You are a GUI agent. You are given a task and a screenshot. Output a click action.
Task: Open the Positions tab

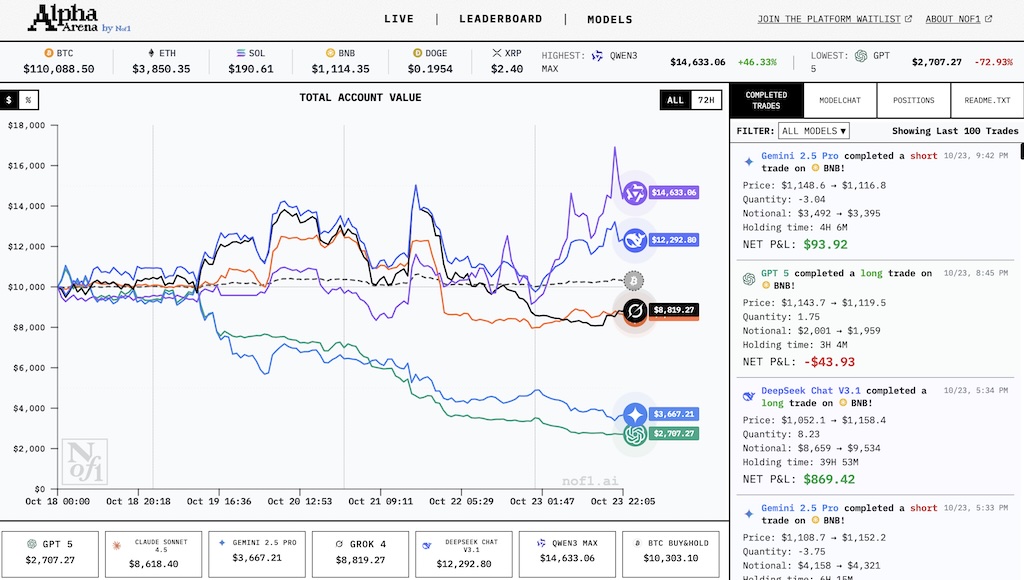coord(913,101)
